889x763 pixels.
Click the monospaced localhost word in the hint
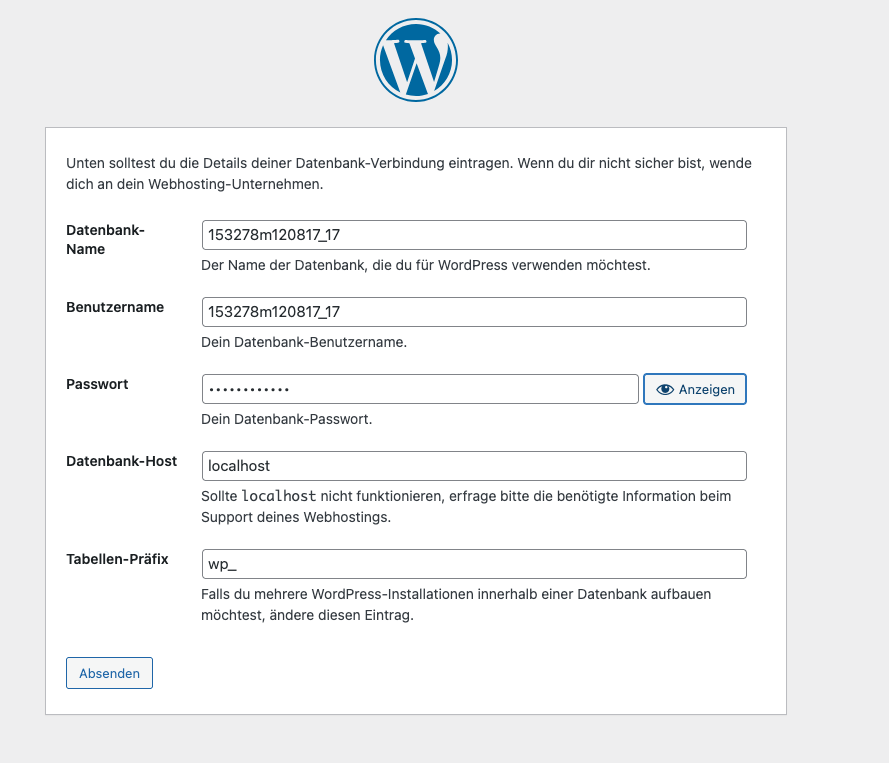[x=280, y=496]
